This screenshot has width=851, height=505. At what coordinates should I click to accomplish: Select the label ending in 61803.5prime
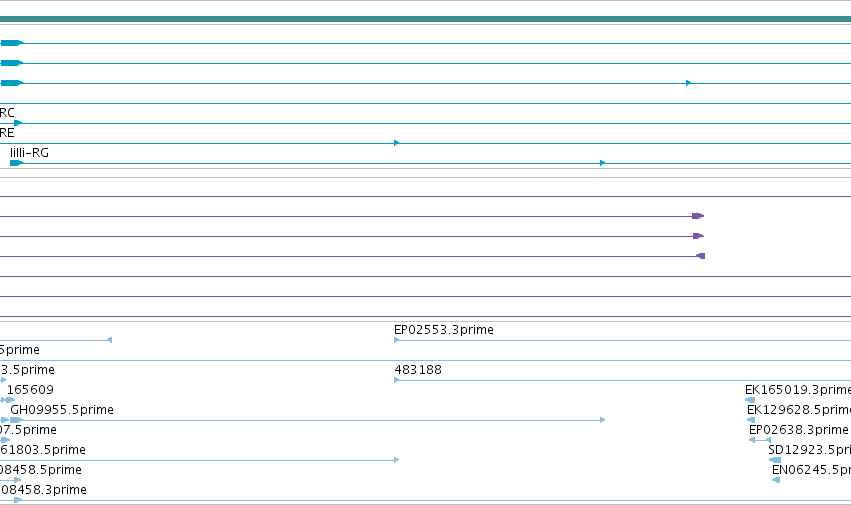43,450
